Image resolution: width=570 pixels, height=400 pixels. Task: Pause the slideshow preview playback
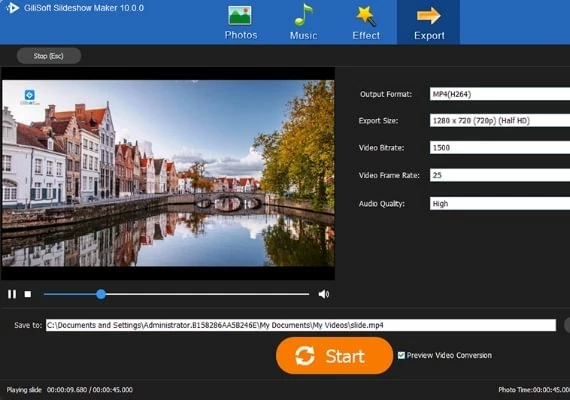point(12,294)
